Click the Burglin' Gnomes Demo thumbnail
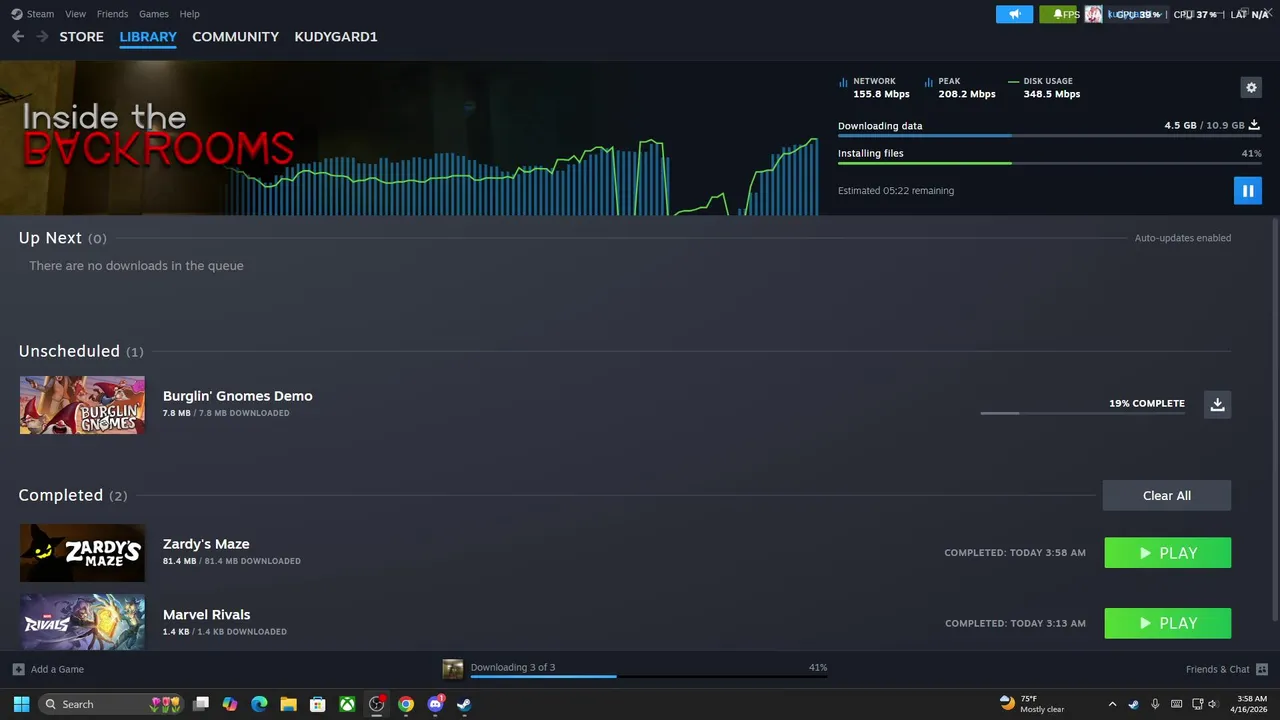Screen dimensions: 1280x720 coord(82,405)
